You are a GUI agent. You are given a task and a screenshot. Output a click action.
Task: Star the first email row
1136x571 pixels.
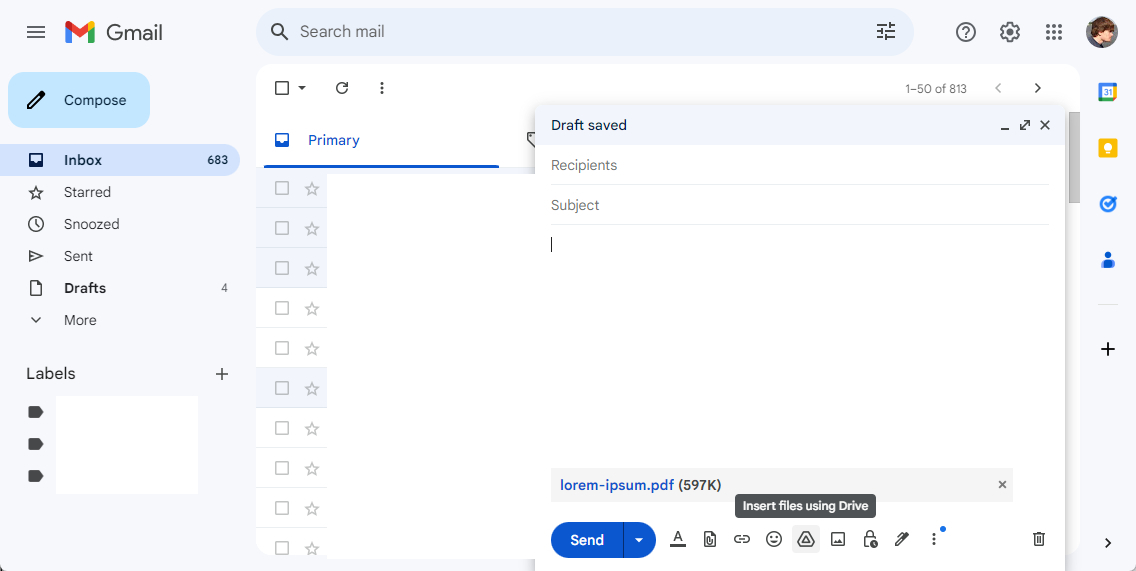tap(312, 188)
